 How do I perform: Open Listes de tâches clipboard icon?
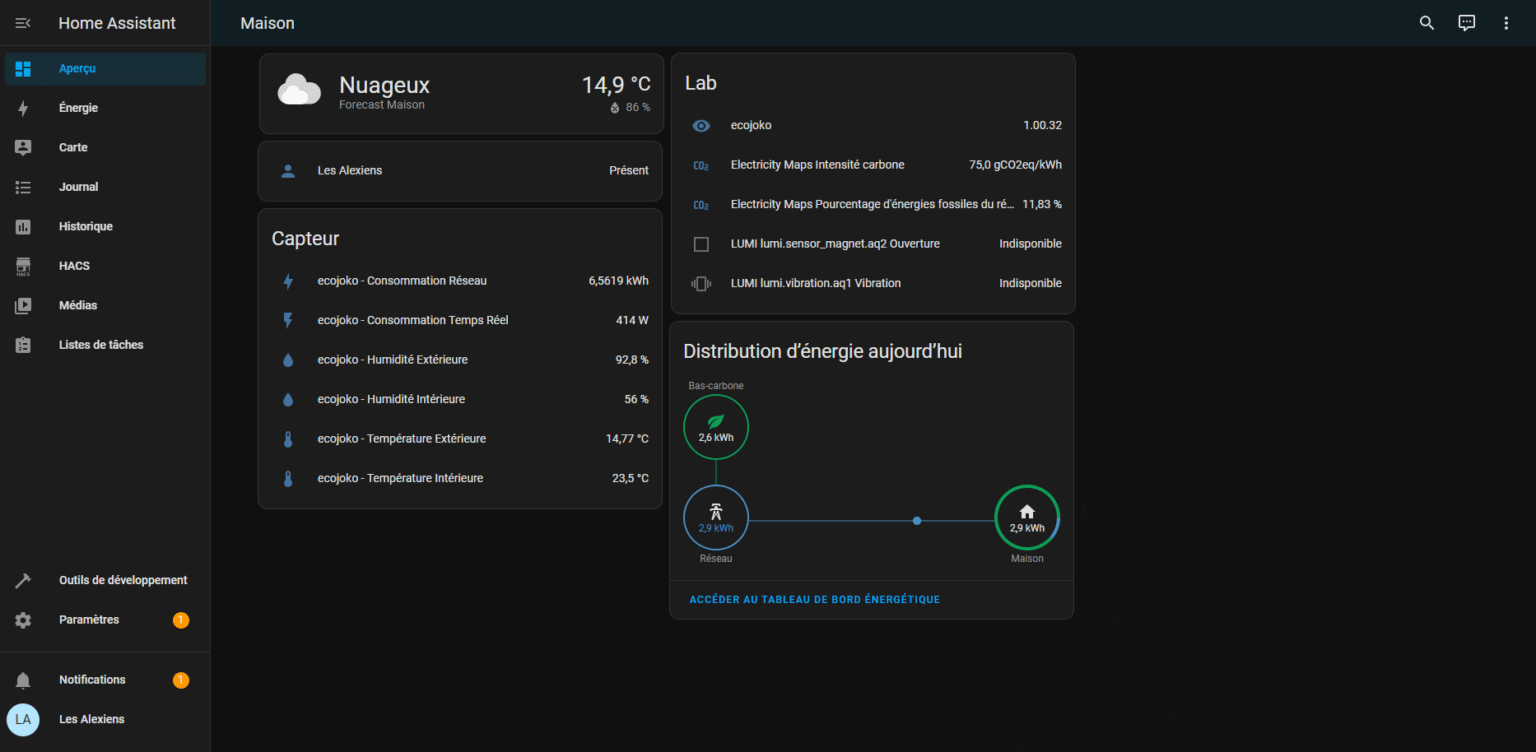23,345
